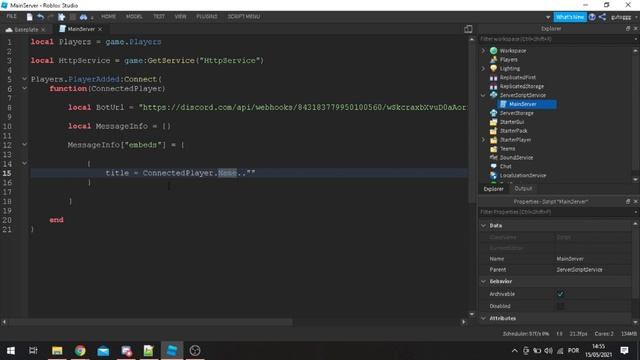Screen dimensions: 640x360
Task: Click the Stop square icon in toolbar
Action: pos(73,17)
